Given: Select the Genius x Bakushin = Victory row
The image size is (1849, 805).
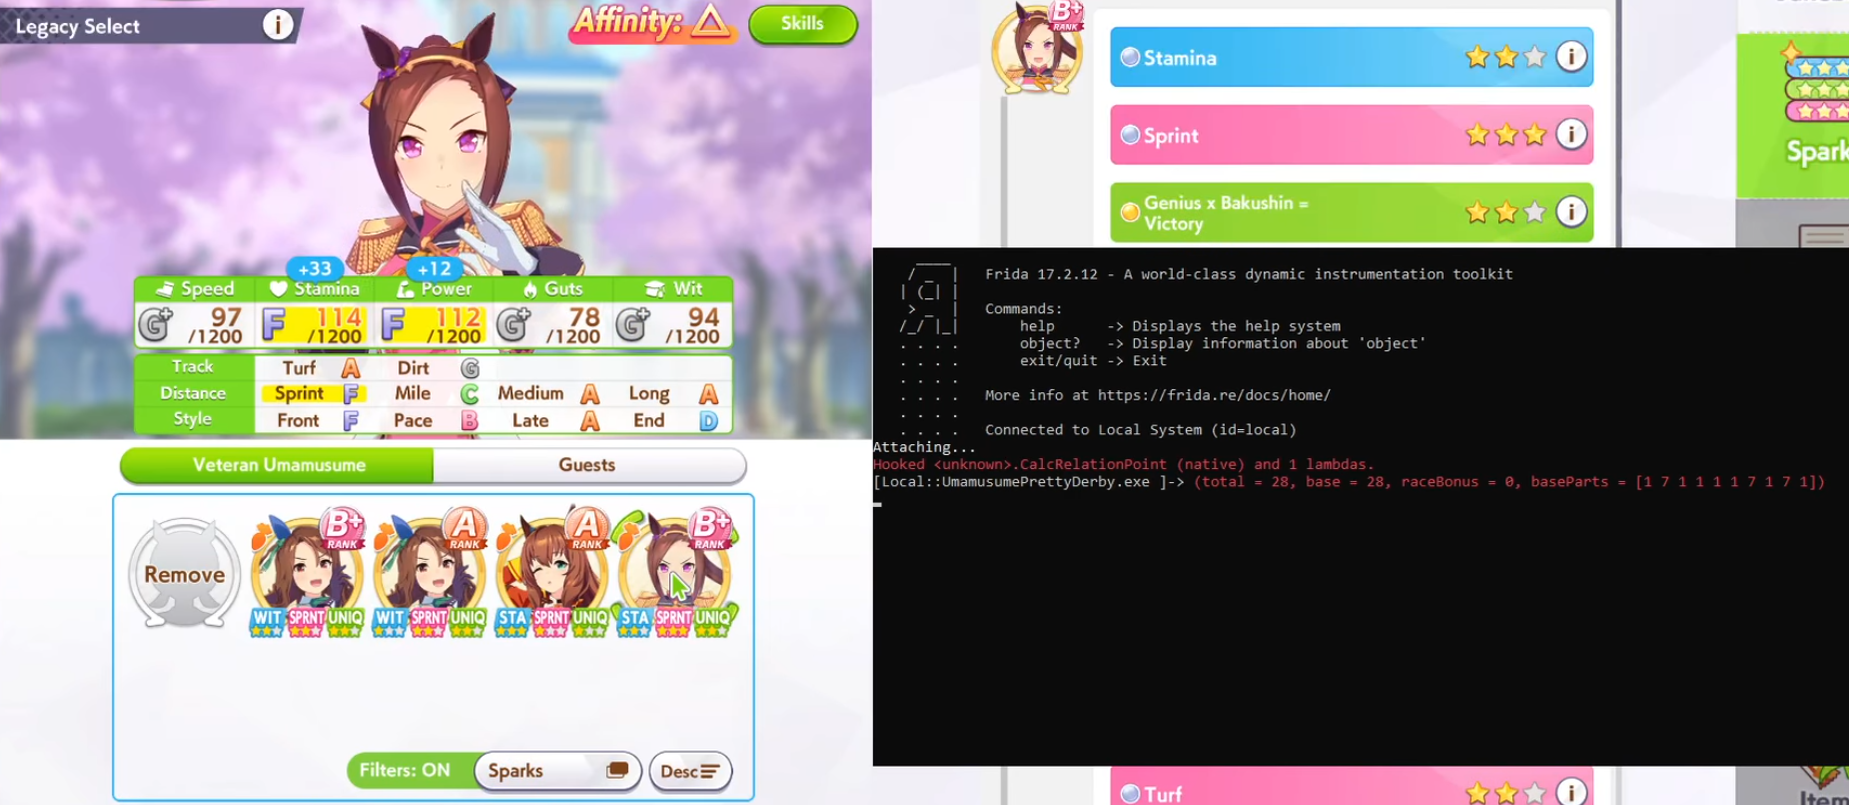Looking at the screenshot, I should 1351,212.
